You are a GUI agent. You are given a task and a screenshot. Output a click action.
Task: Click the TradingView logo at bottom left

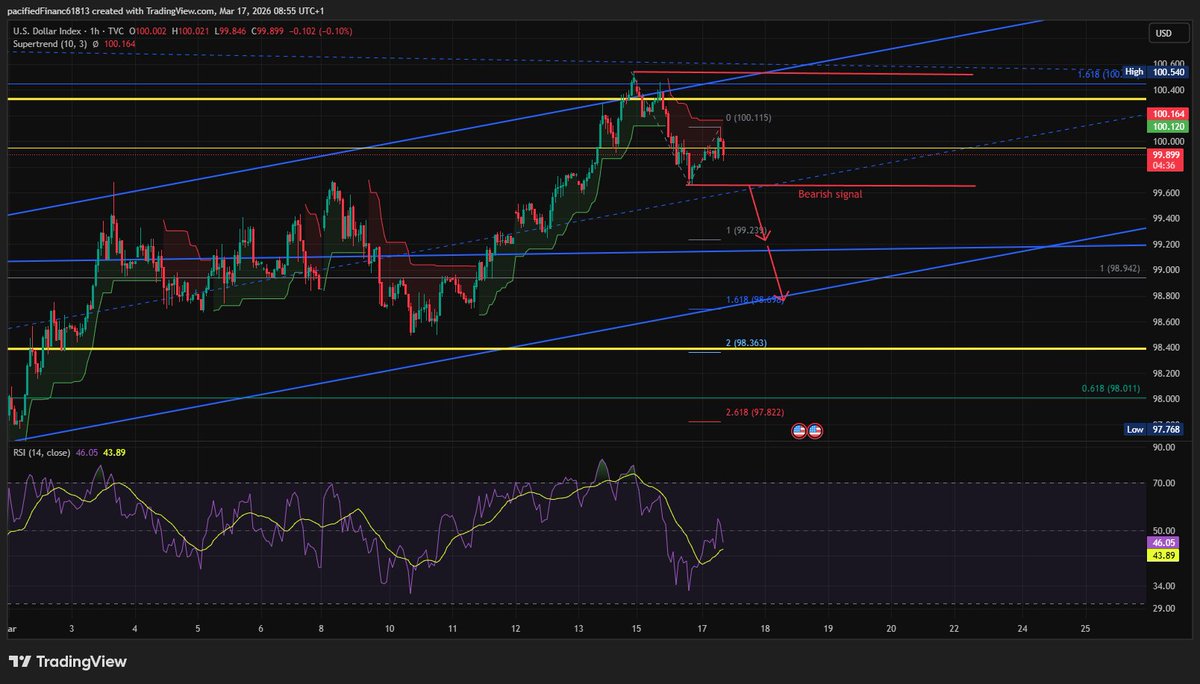66,661
